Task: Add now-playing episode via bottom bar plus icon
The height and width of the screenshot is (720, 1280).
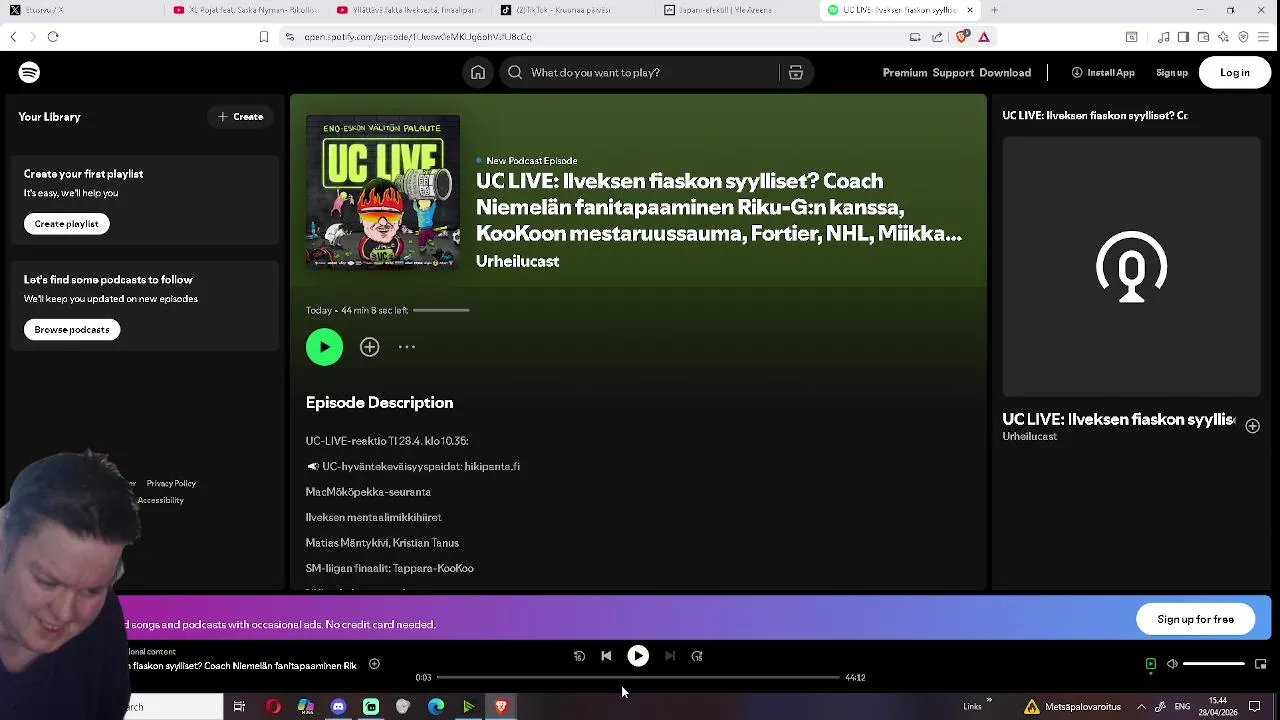Action: coord(374,664)
